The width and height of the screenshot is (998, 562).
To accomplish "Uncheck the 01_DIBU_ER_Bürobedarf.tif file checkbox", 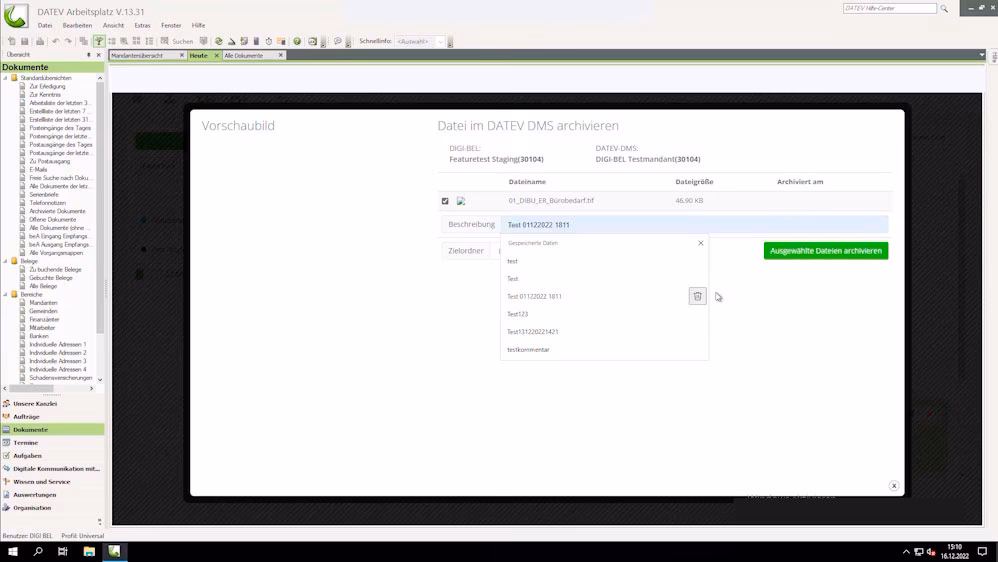I will 445,201.
